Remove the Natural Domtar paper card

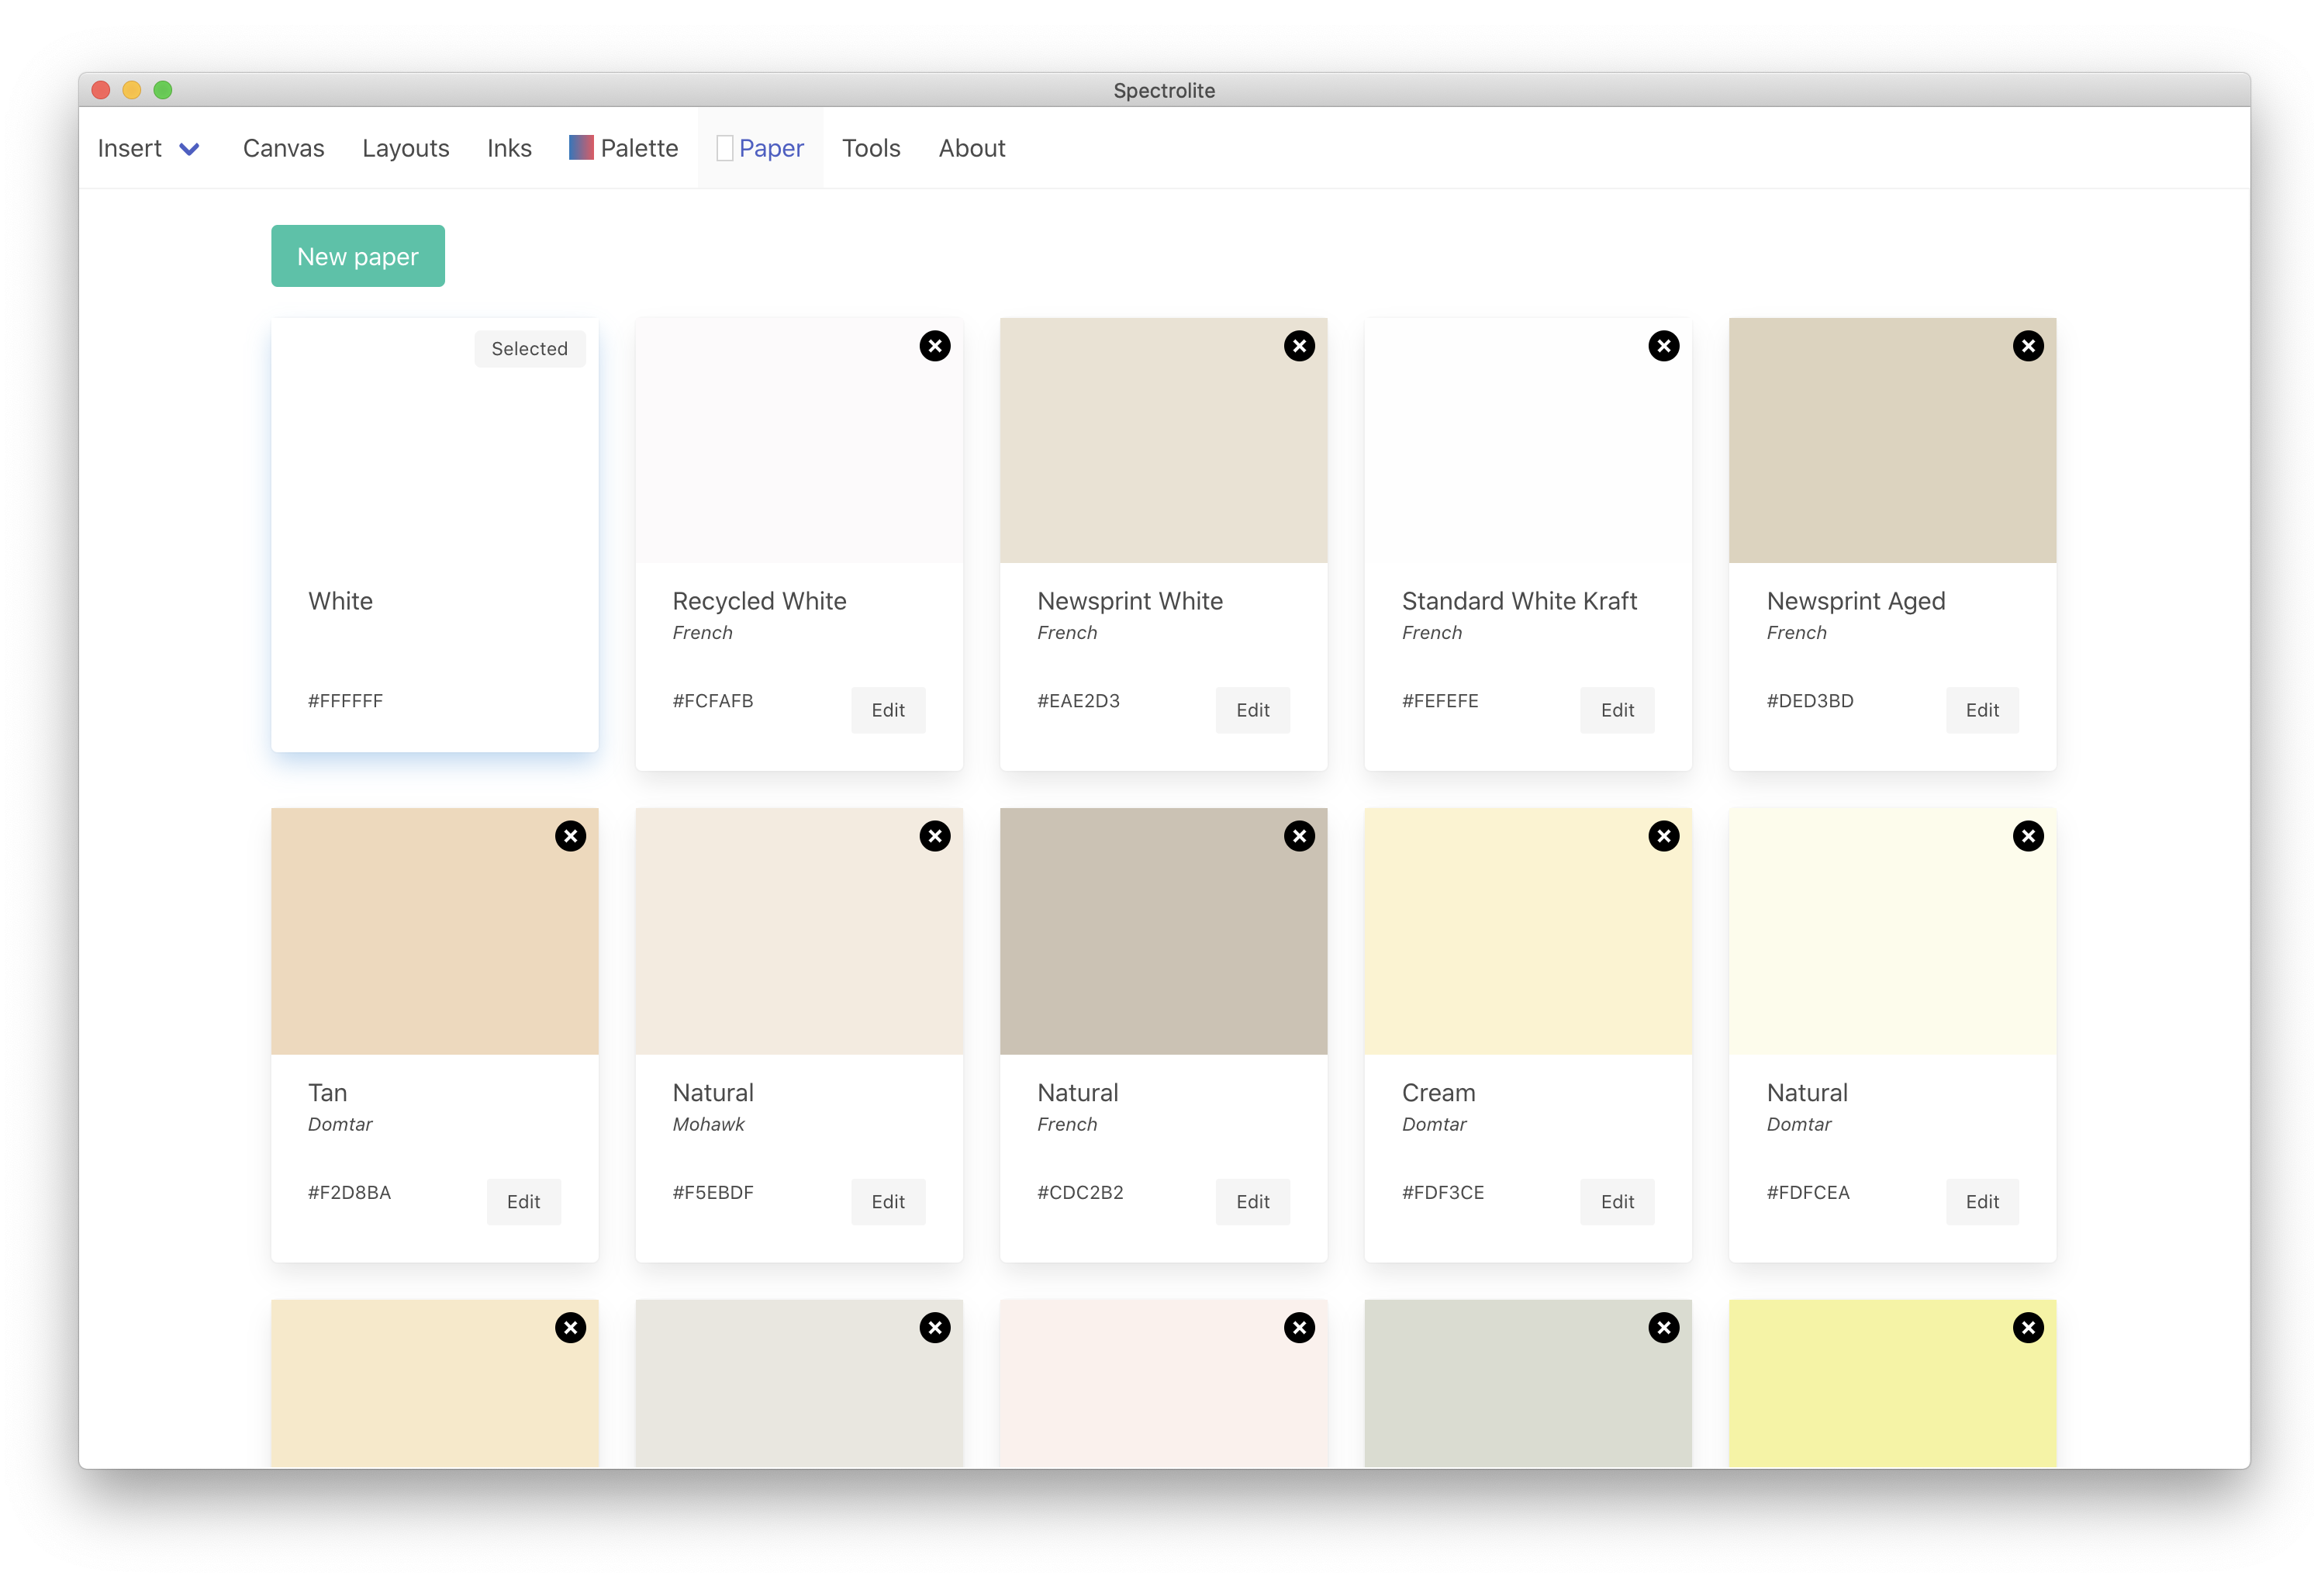(x=2027, y=836)
